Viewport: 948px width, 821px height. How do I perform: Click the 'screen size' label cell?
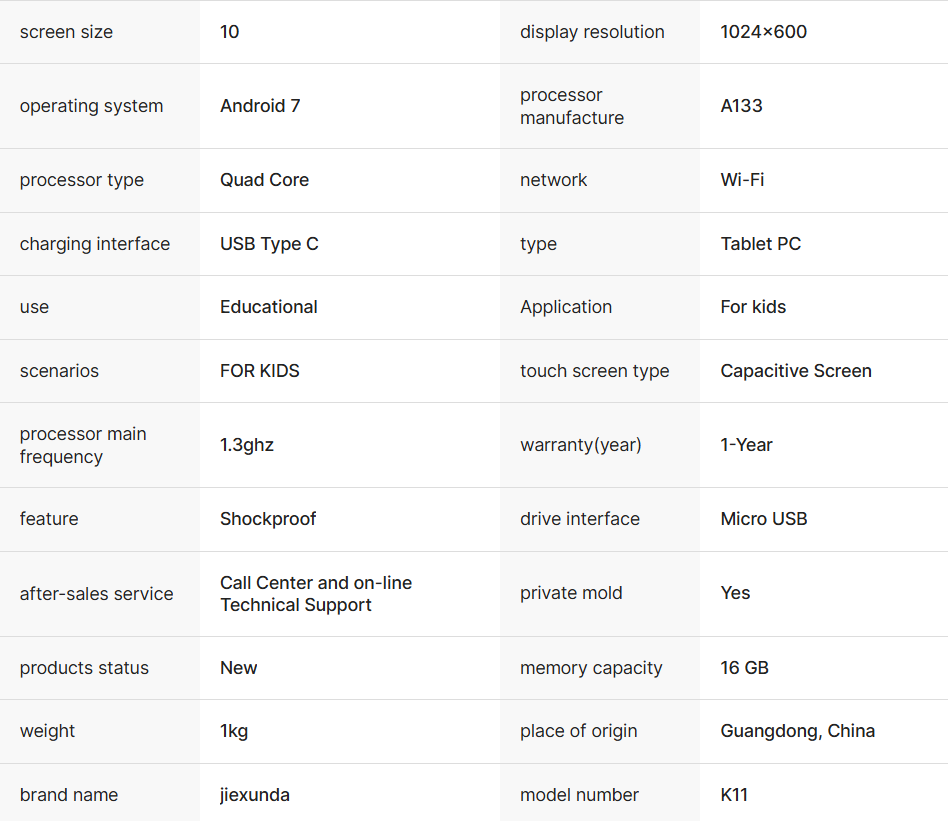(66, 32)
